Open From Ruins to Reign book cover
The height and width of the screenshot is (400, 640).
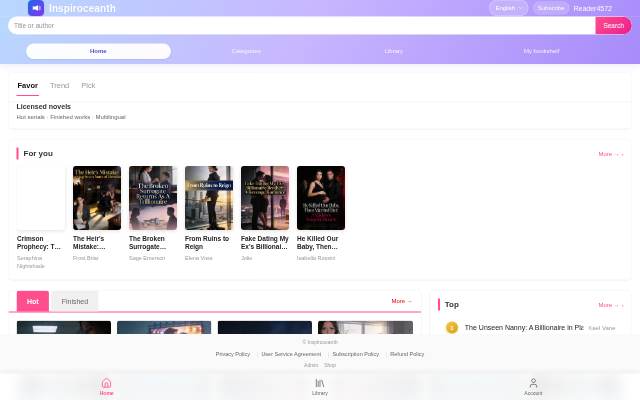point(209,198)
